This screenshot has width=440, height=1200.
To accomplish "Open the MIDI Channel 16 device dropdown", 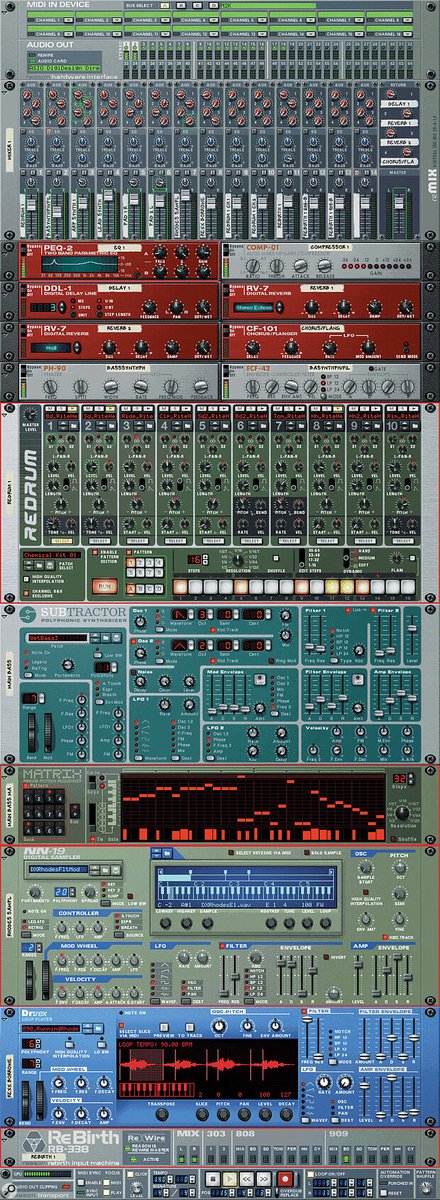I will (407, 34).
